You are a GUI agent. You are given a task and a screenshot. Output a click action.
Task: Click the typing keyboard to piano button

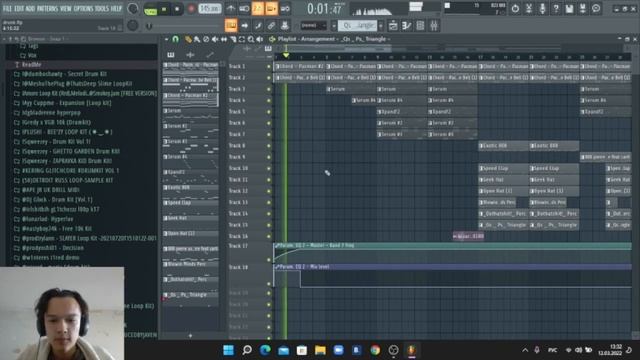click(x=231, y=26)
